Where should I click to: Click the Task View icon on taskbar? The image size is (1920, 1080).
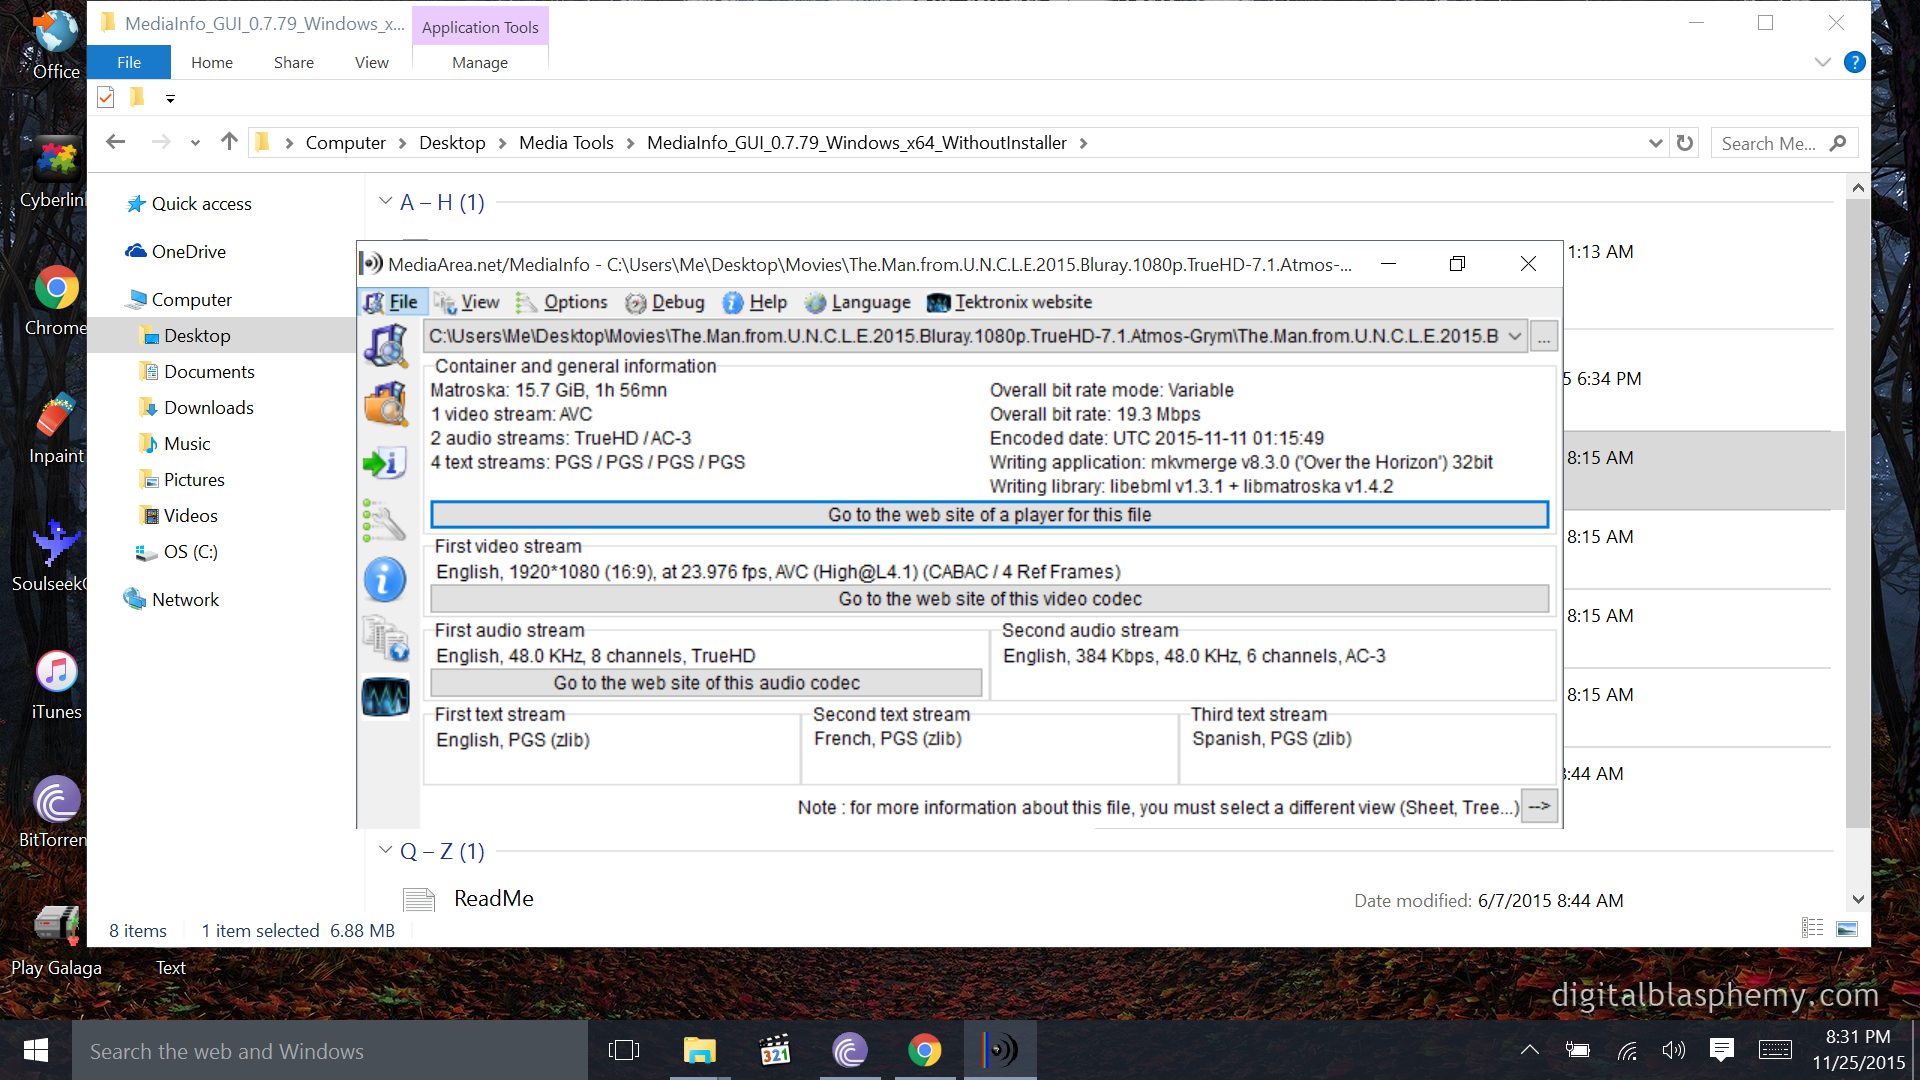(x=623, y=1050)
